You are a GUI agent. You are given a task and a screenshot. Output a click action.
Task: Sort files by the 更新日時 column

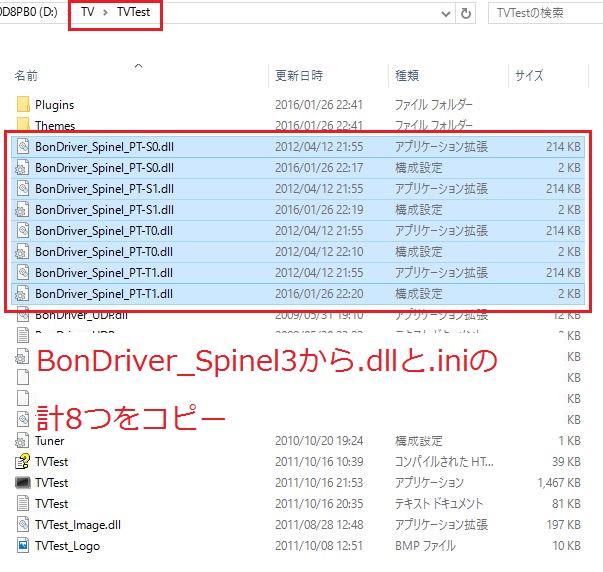299,75
